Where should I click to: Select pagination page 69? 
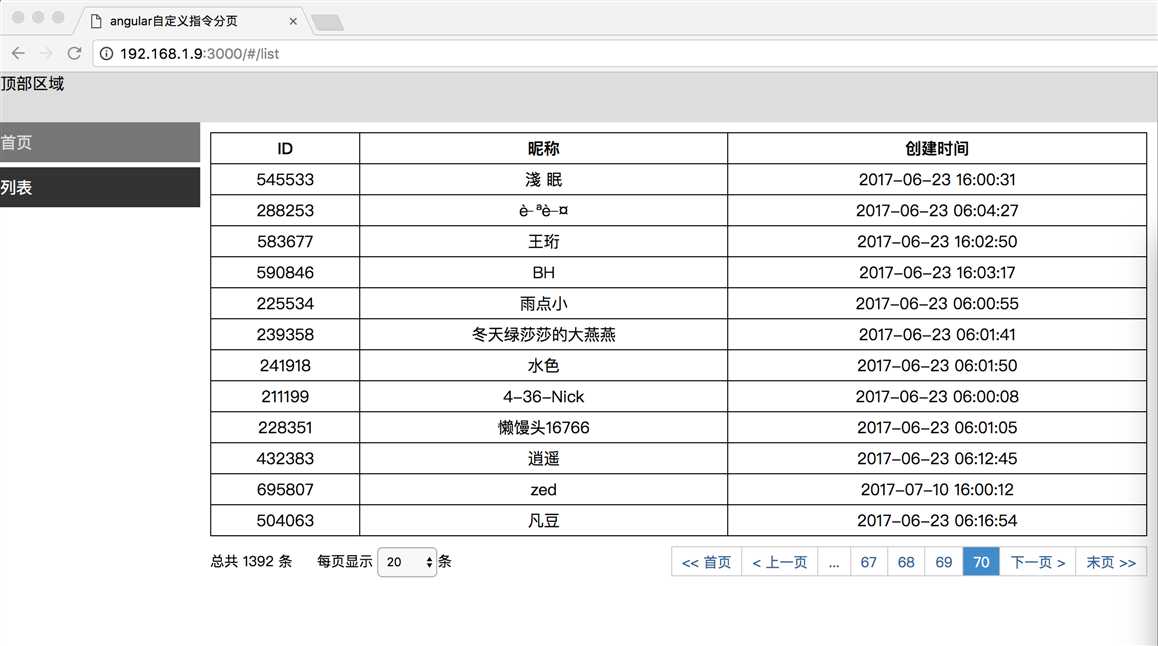[x=942, y=561]
